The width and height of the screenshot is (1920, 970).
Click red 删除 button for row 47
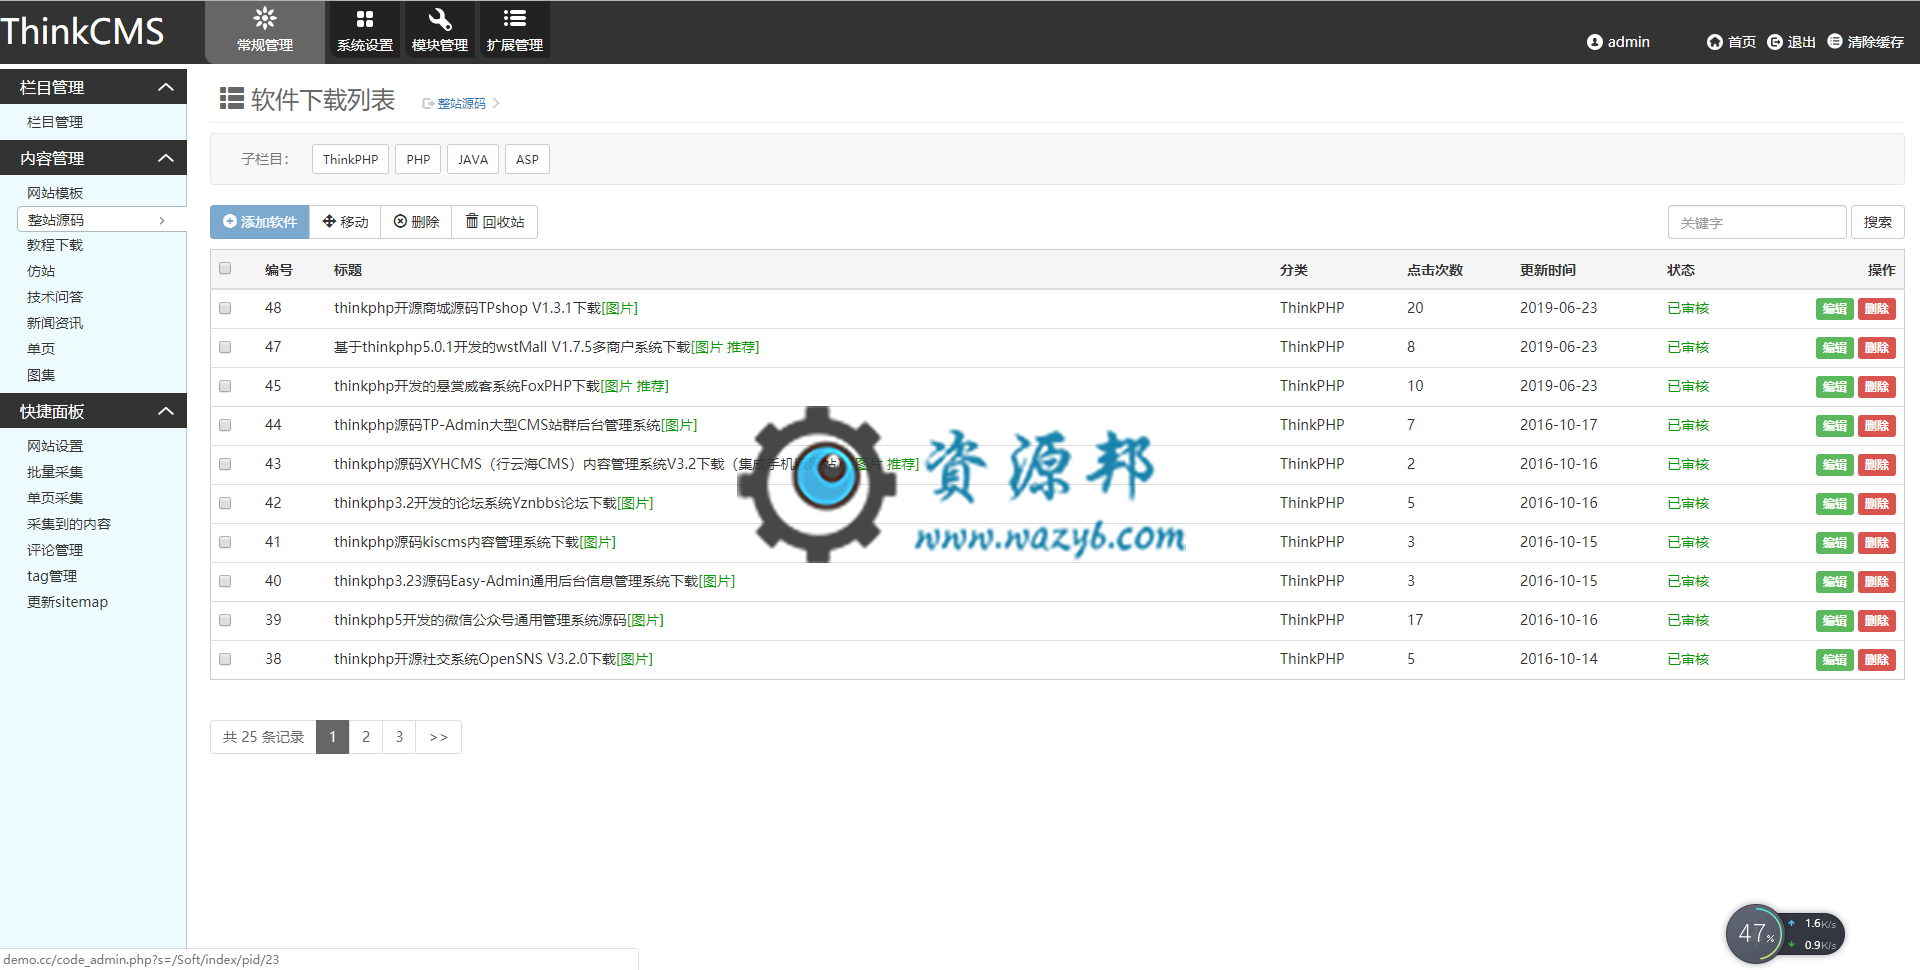point(1876,348)
